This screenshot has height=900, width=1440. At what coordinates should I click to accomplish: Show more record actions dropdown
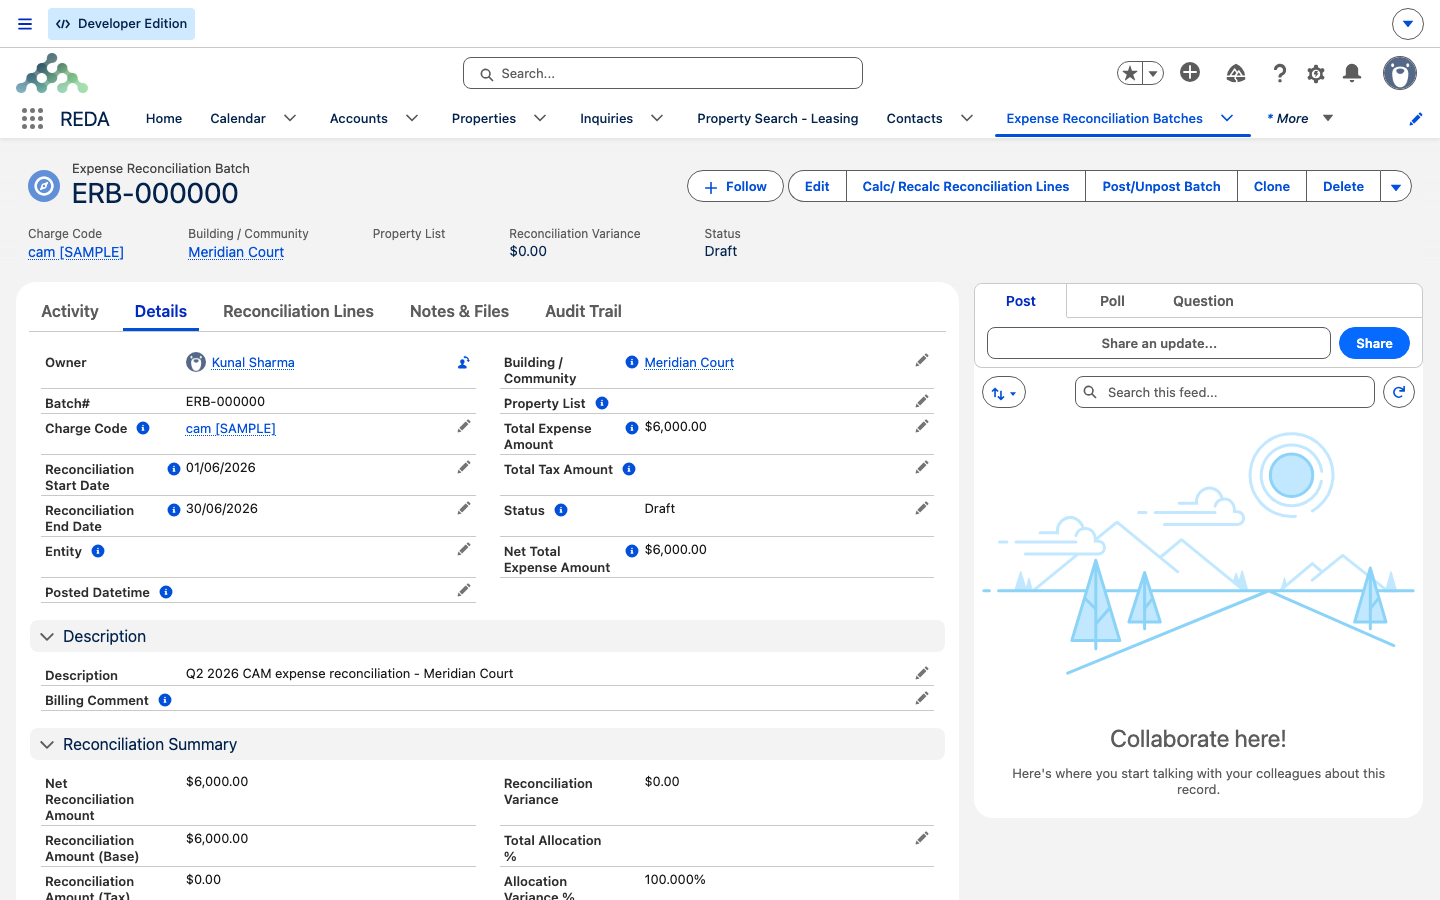(1396, 187)
